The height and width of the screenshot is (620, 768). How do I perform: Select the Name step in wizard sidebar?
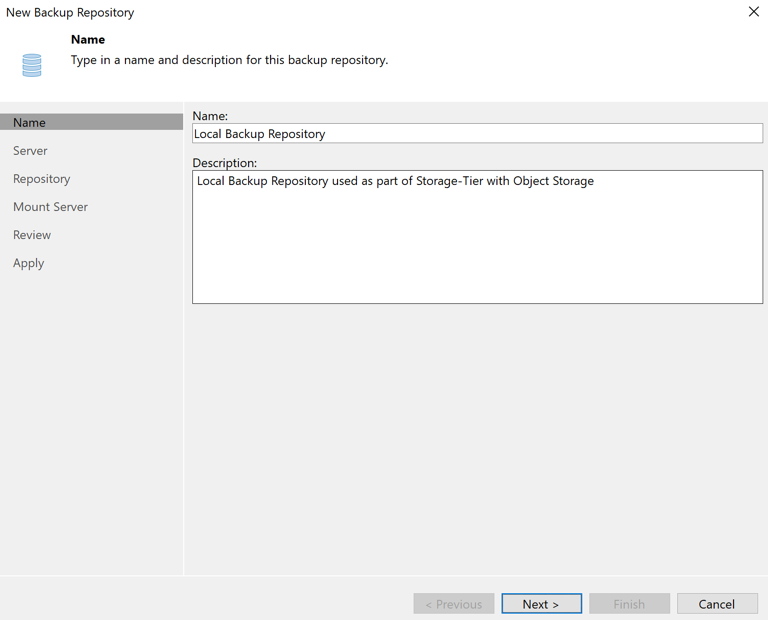pos(29,122)
